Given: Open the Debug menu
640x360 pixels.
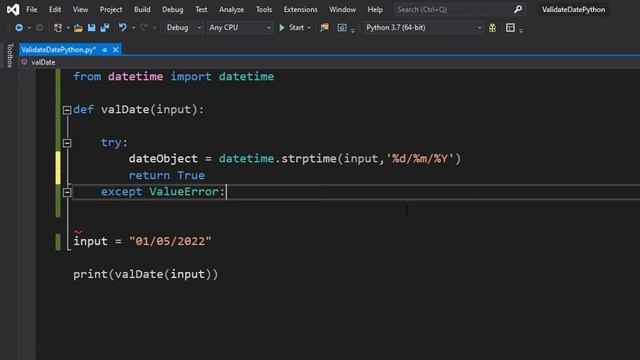Looking at the screenshot, I should point(172,9).
